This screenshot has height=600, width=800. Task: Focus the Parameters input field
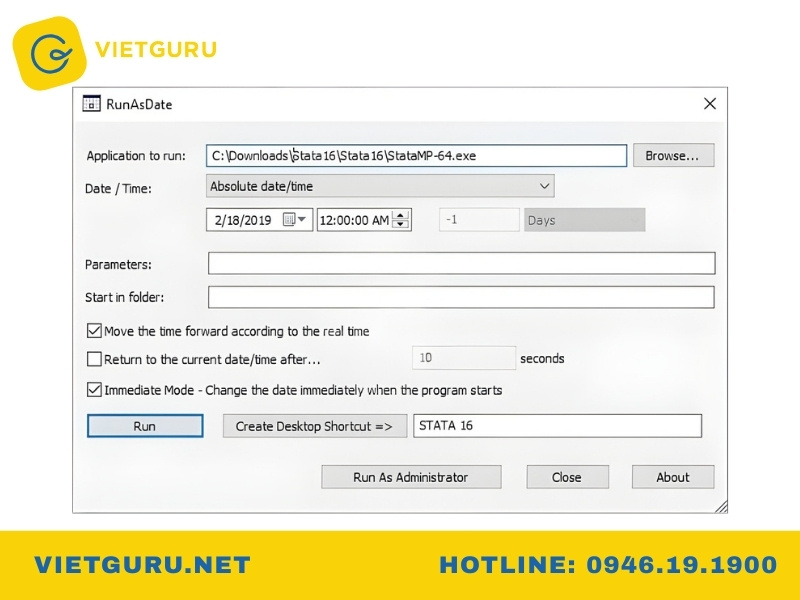[x=461, y=263]
